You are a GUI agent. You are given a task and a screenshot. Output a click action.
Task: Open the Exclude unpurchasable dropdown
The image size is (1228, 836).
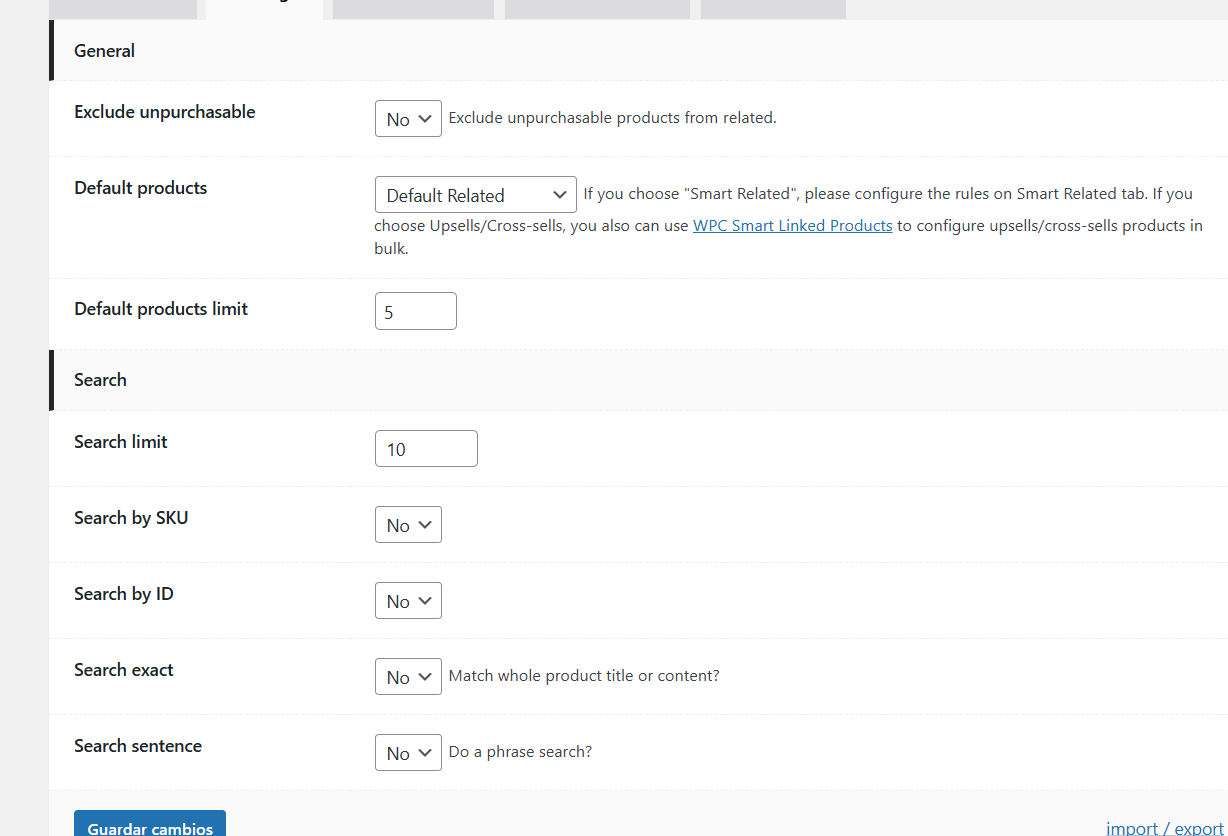coord(408,119)
